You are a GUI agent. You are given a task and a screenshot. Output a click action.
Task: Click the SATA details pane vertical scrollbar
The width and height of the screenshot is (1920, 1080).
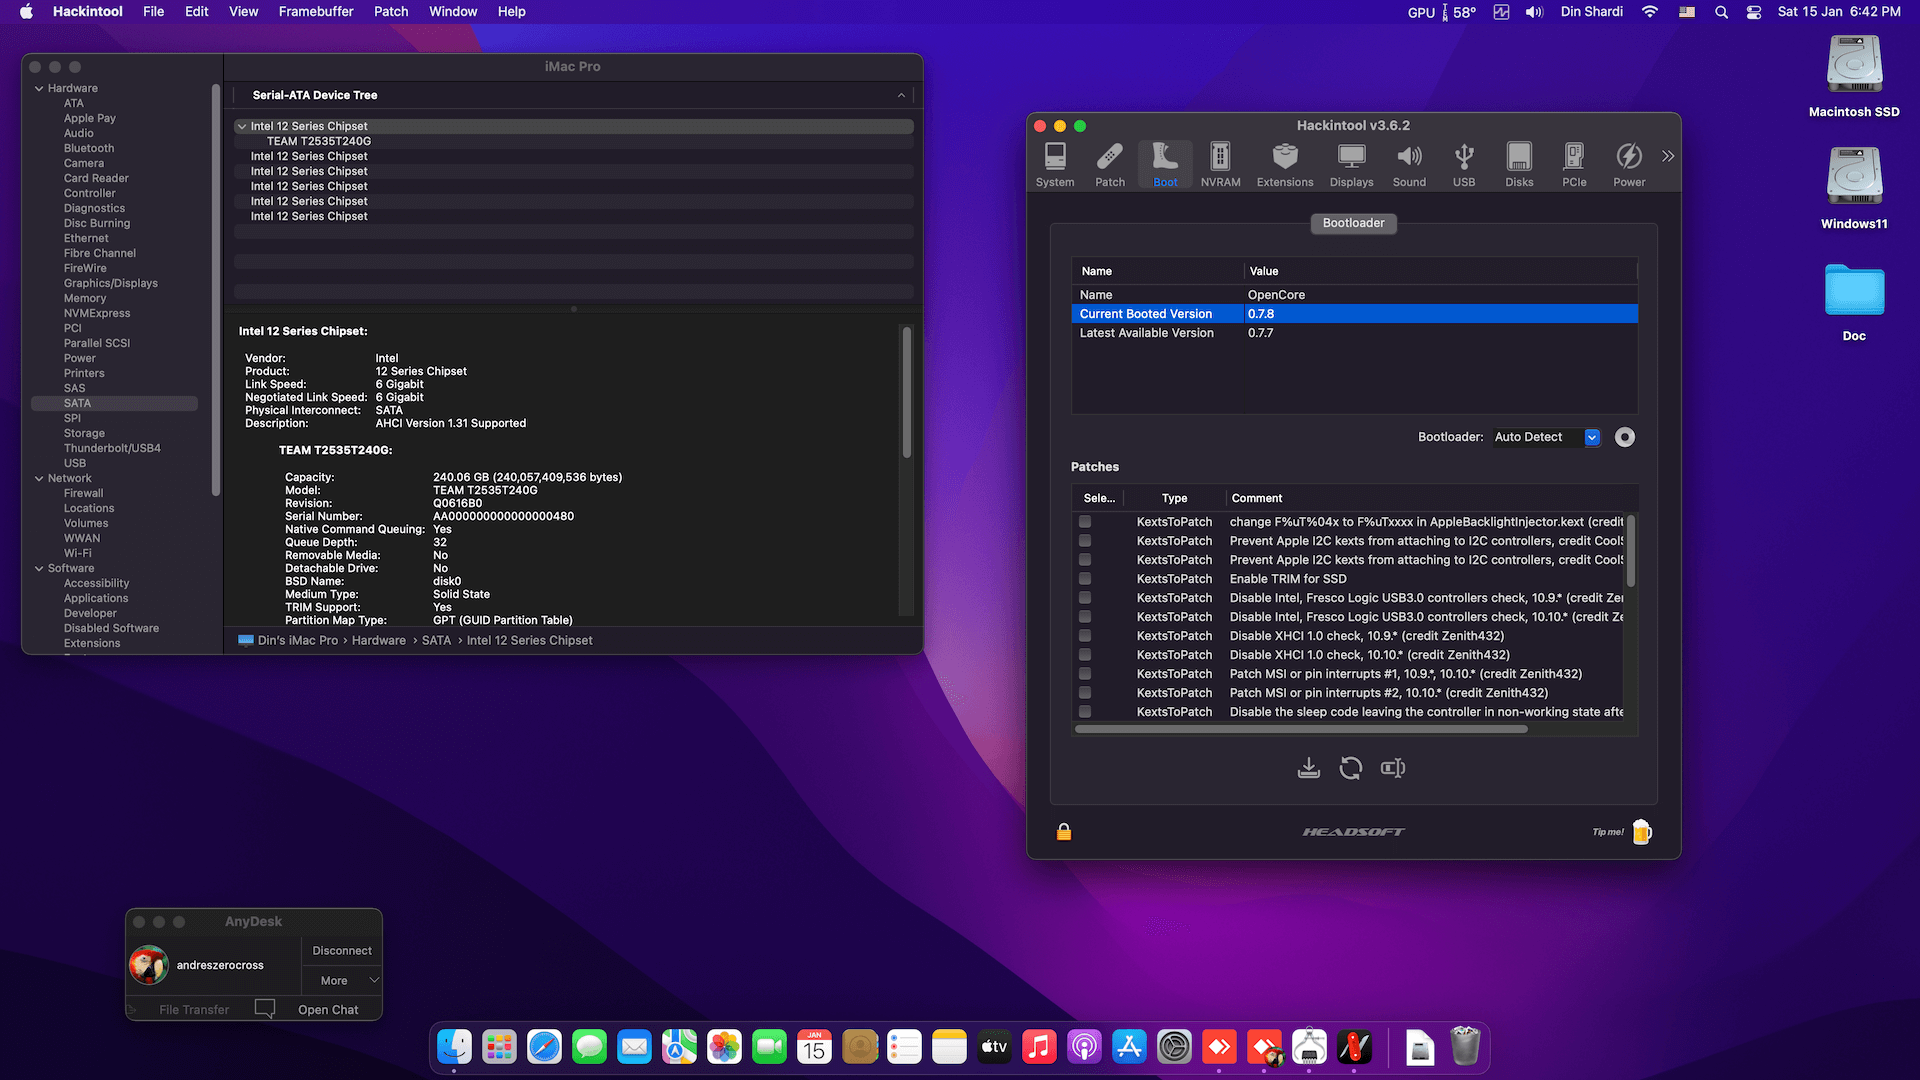(907, 392)
